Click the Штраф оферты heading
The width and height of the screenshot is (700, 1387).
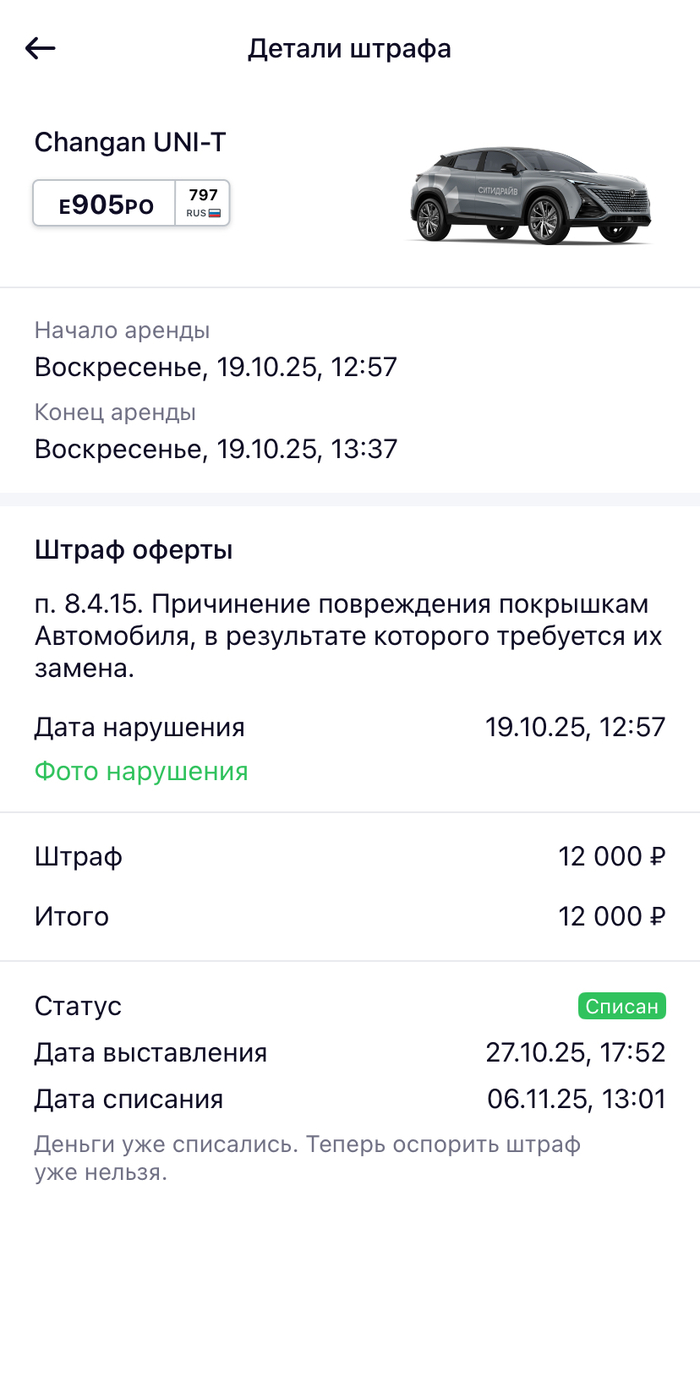tap(134, 549)
